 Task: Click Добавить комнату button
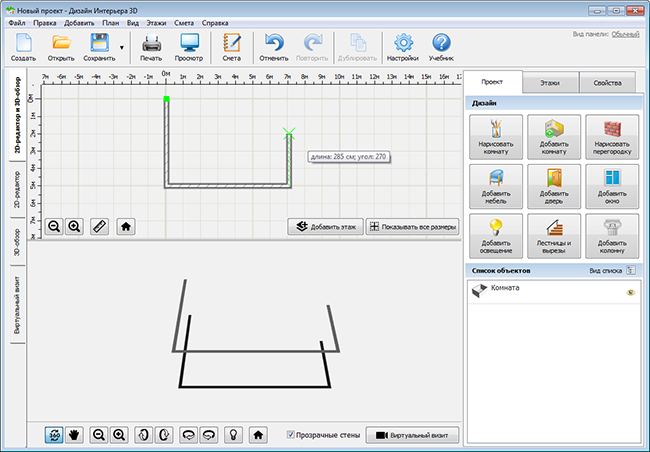(554, 137)
